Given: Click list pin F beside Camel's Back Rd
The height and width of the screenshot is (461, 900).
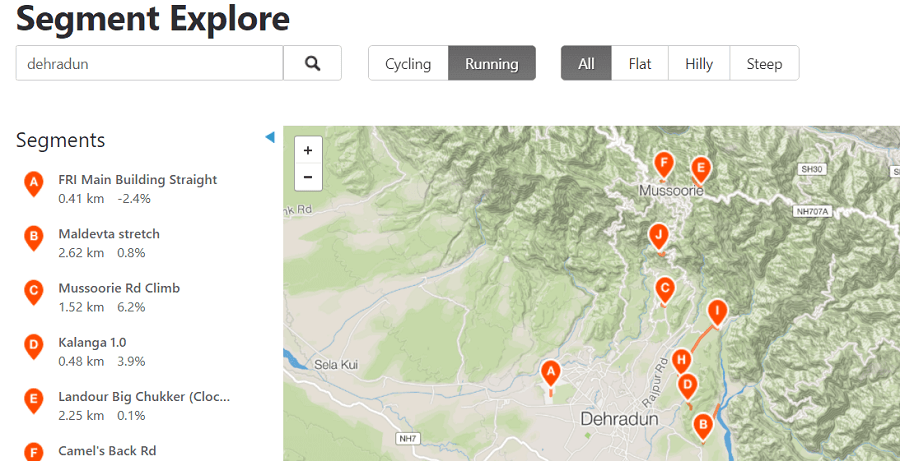Looking at the screenshot, I should point(34,452).
